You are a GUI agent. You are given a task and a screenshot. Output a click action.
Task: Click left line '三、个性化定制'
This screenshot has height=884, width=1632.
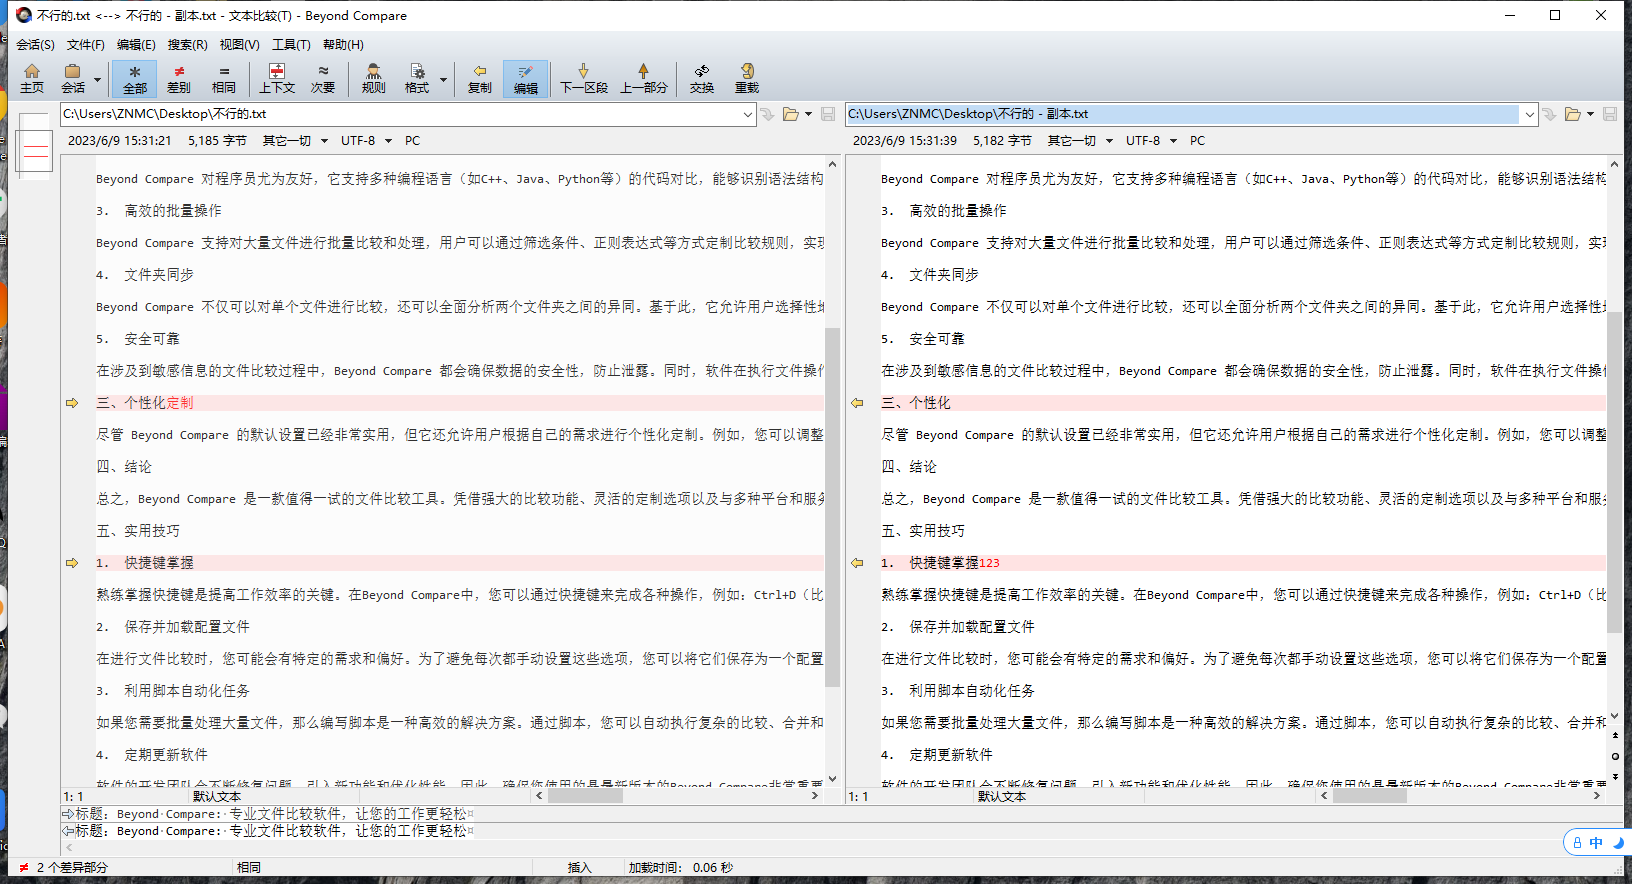[x=145, y=403]
